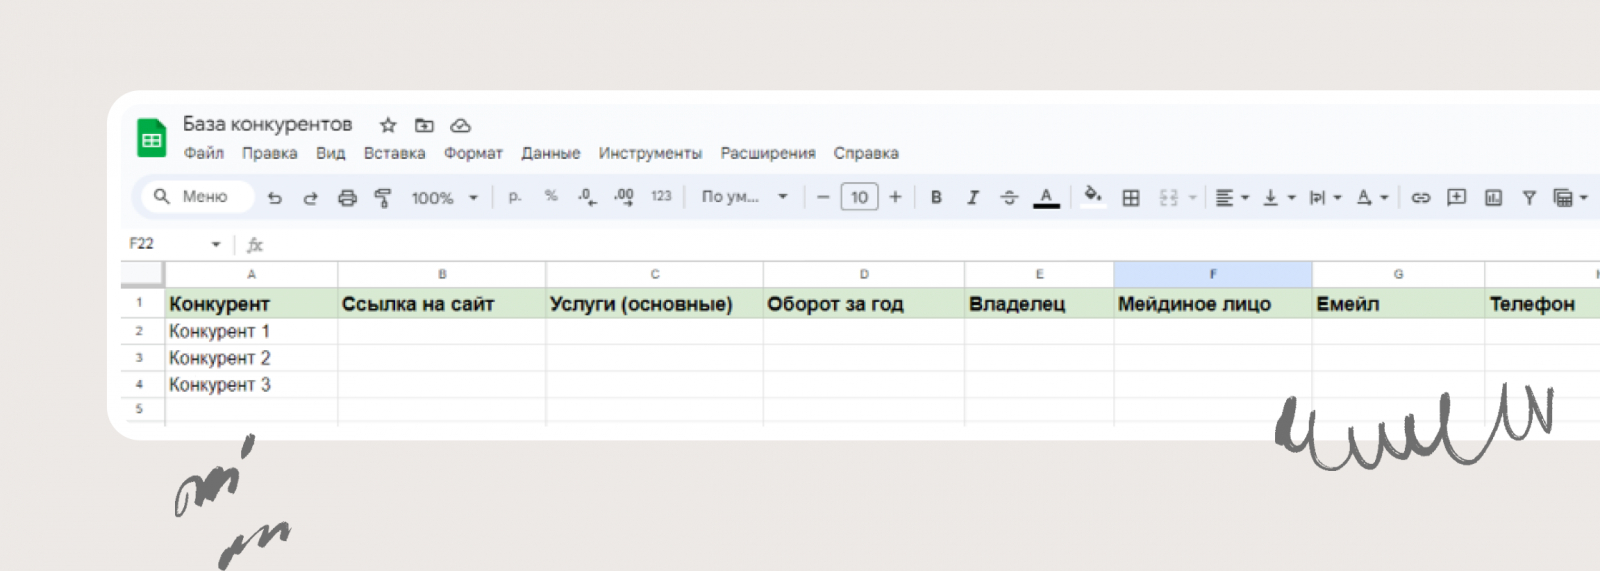This screenshot has height=571, width=1600.
Task: Select the Конкурент header cell
Action: [x=251, y=304]
